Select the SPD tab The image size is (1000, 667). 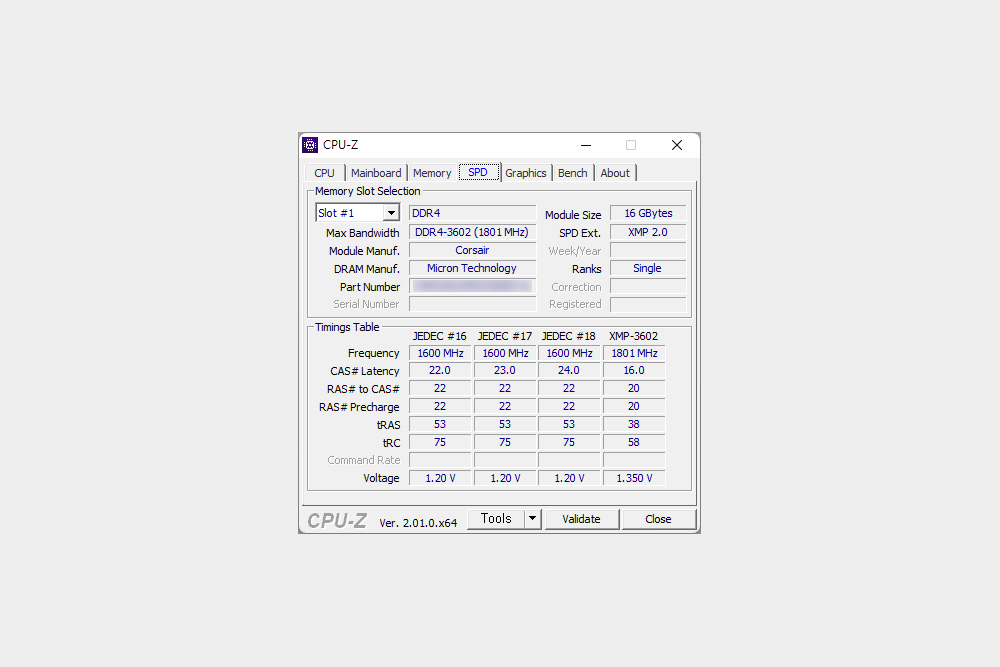tap(478, 172)
